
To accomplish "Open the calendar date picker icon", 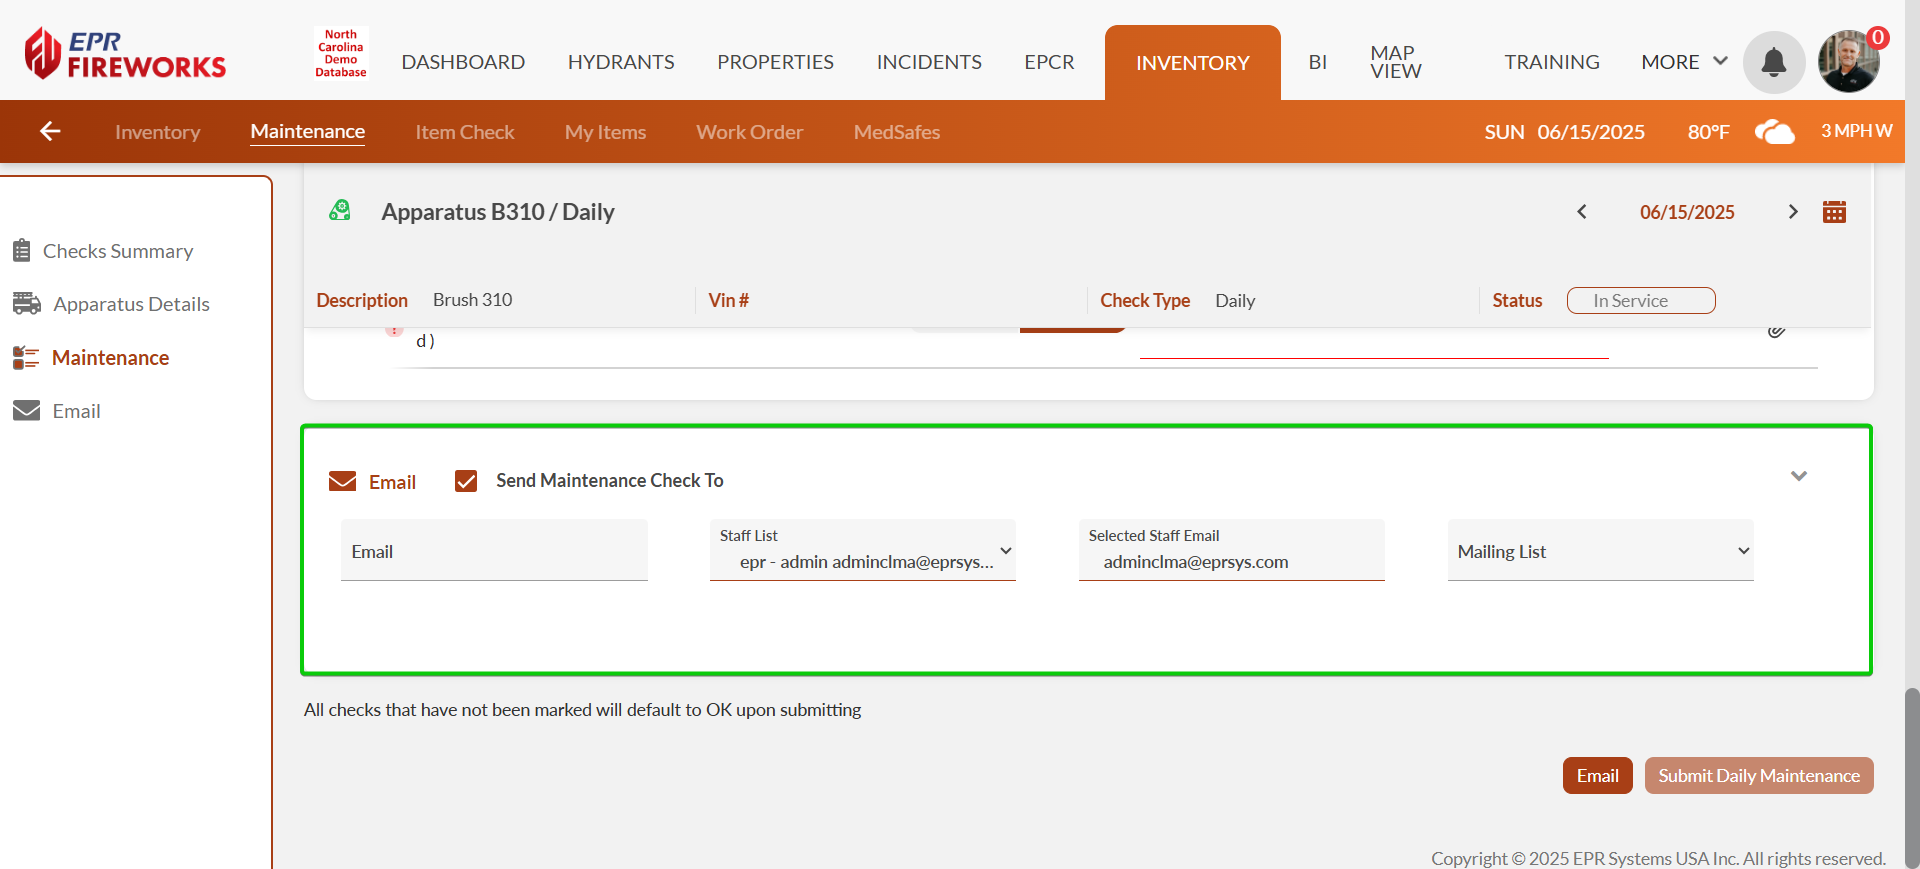I will tap(1834, 212).
